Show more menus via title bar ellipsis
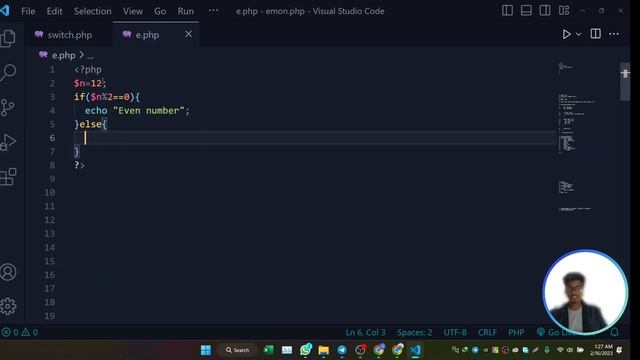 click(213, 11)
